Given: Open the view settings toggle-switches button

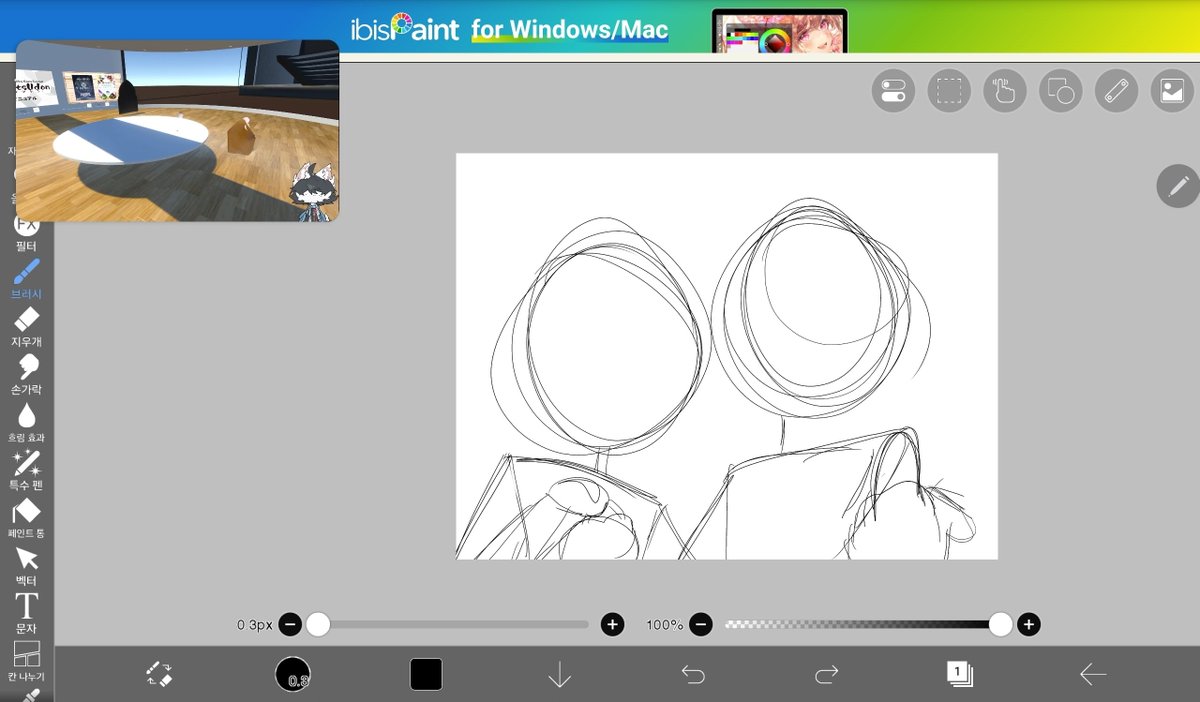Looking at the screenshot, I should pyautogui.click(x=893, y=91).
